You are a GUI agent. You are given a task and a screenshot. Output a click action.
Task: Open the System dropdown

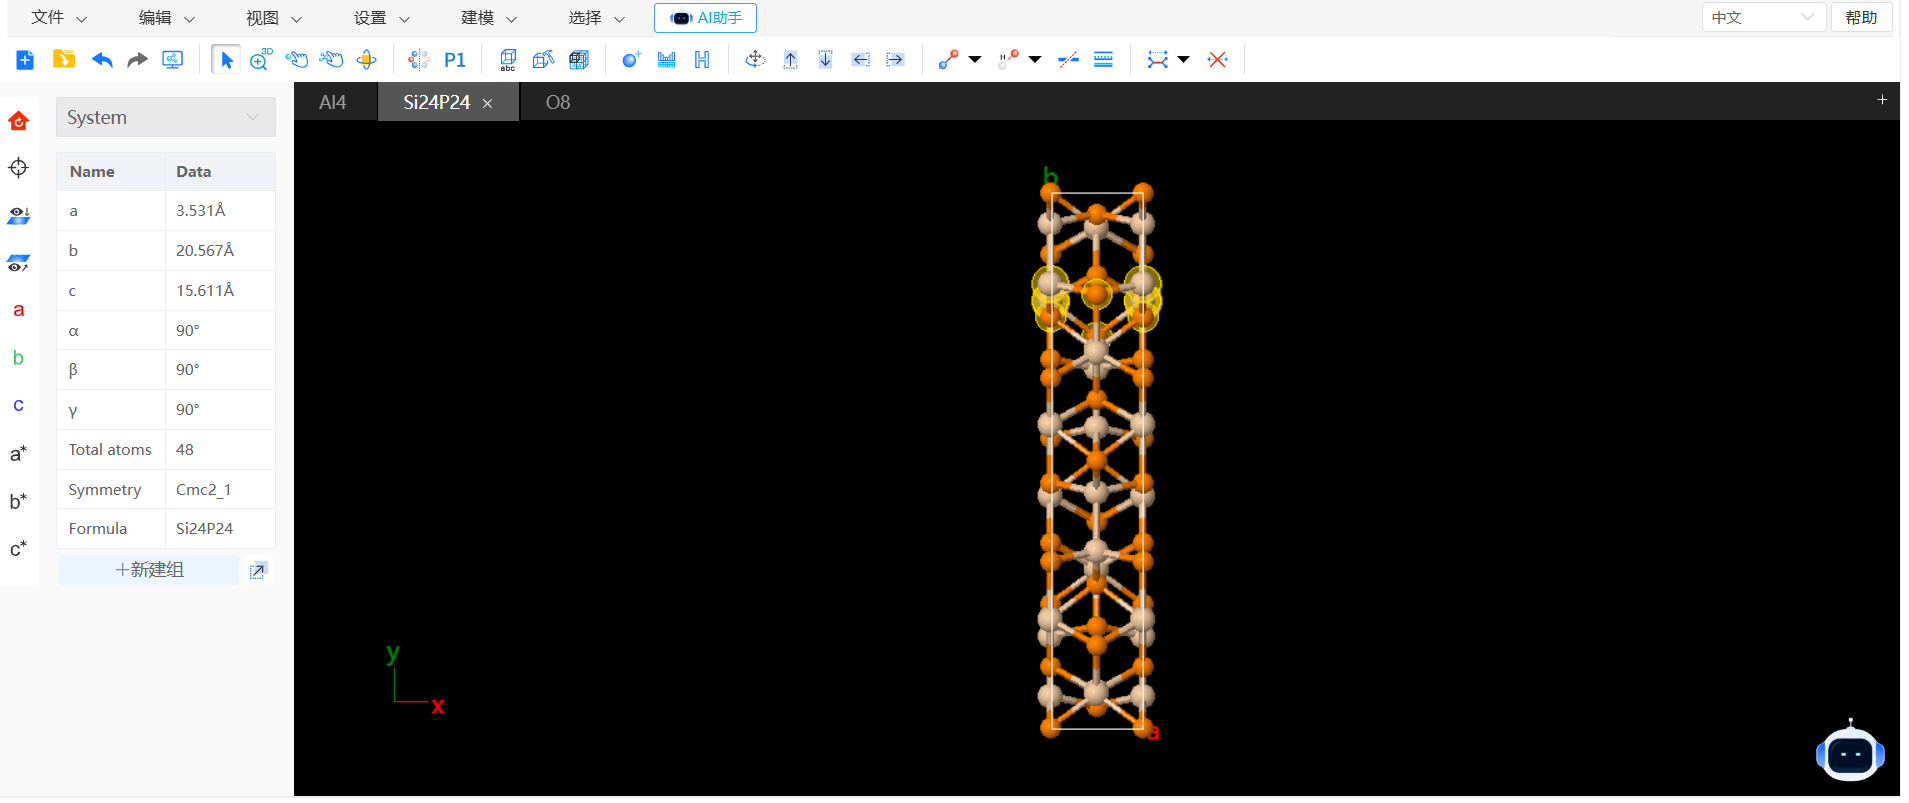[x=165, y=117]
